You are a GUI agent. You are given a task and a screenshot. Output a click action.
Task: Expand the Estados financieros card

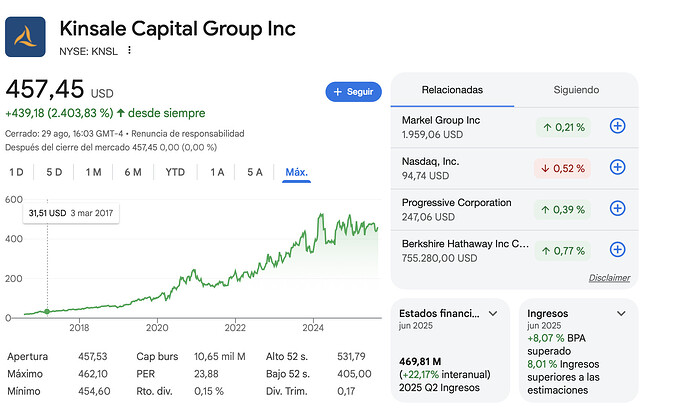(493, 314)
